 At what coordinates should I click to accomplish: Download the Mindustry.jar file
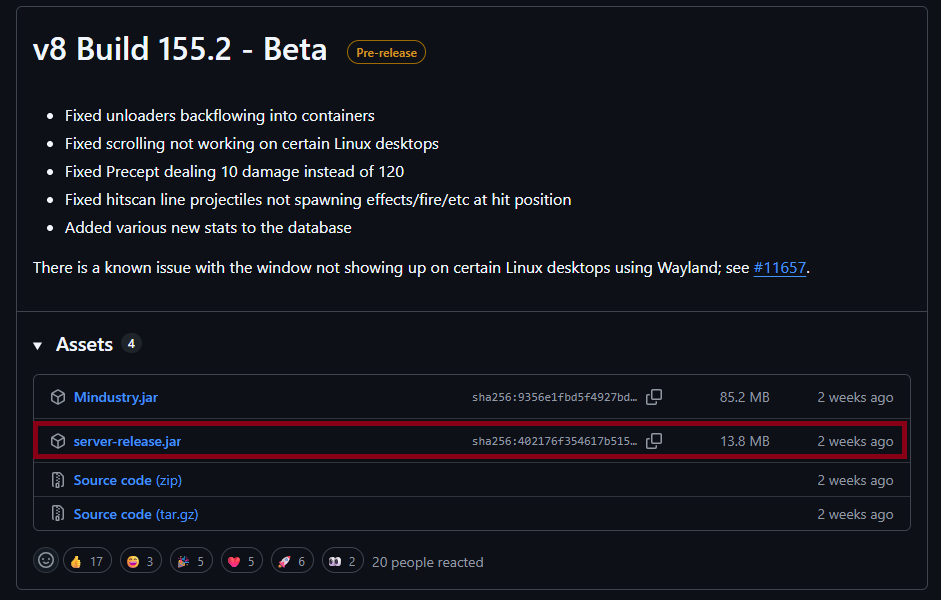[x=116, y=397]
